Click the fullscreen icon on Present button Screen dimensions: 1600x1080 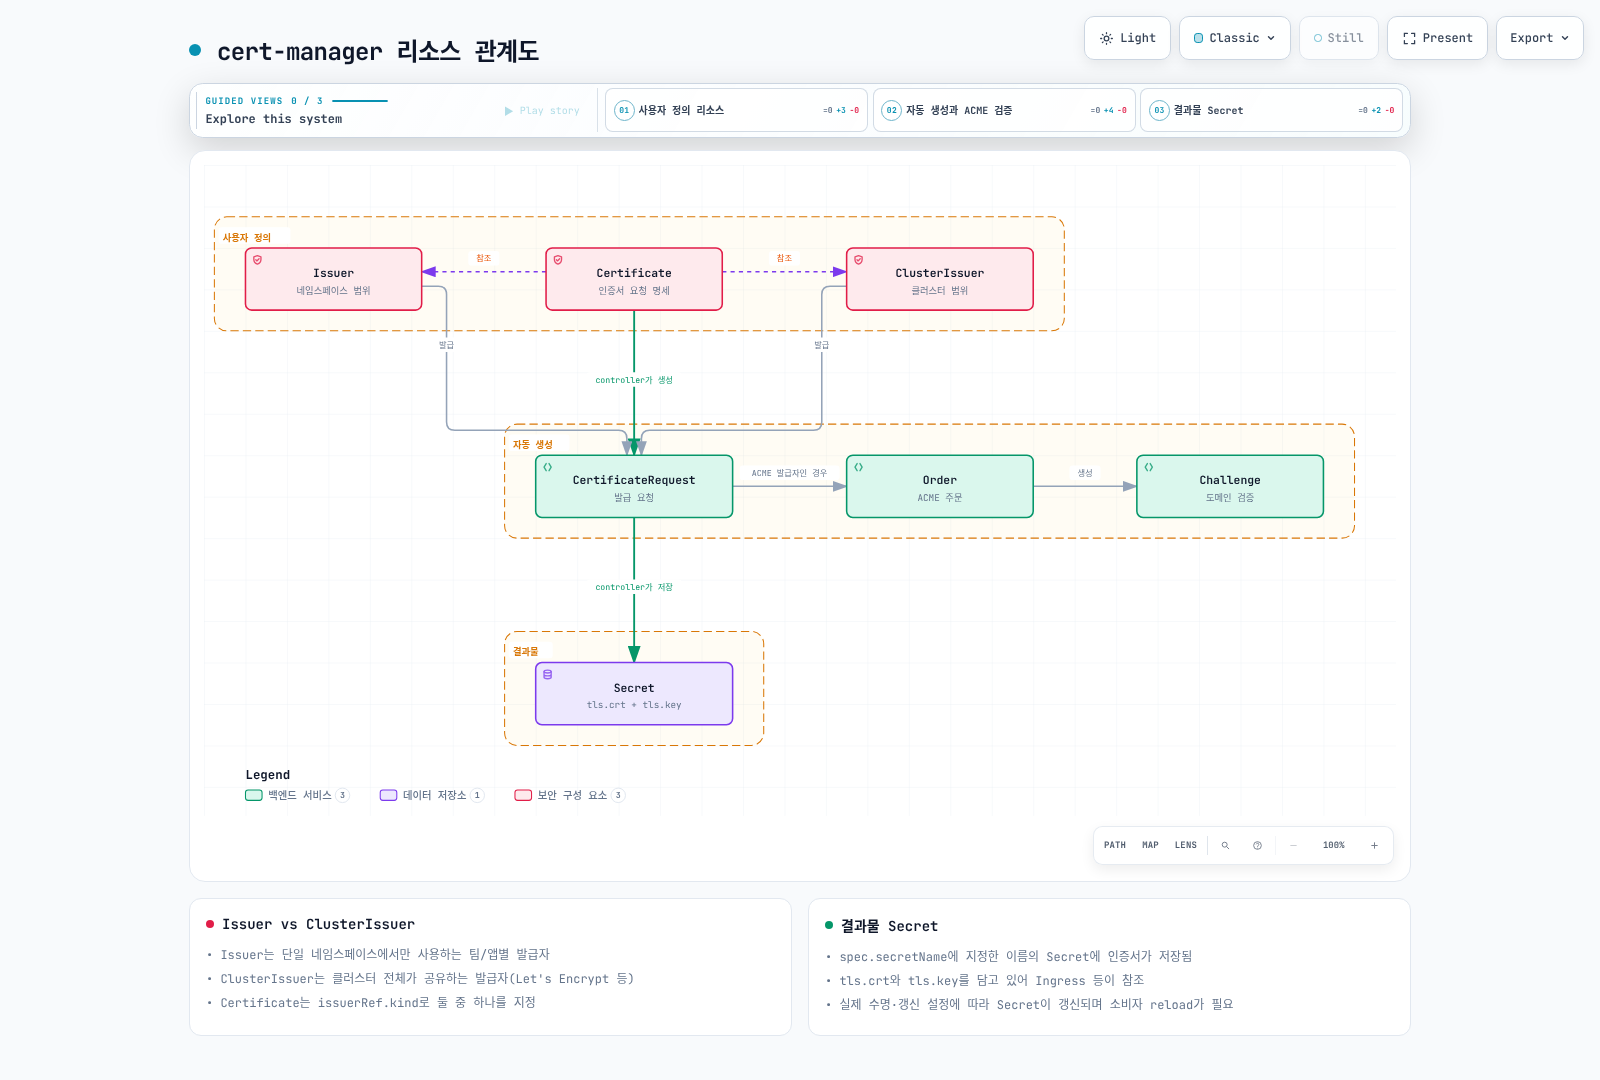(1409, 38)
